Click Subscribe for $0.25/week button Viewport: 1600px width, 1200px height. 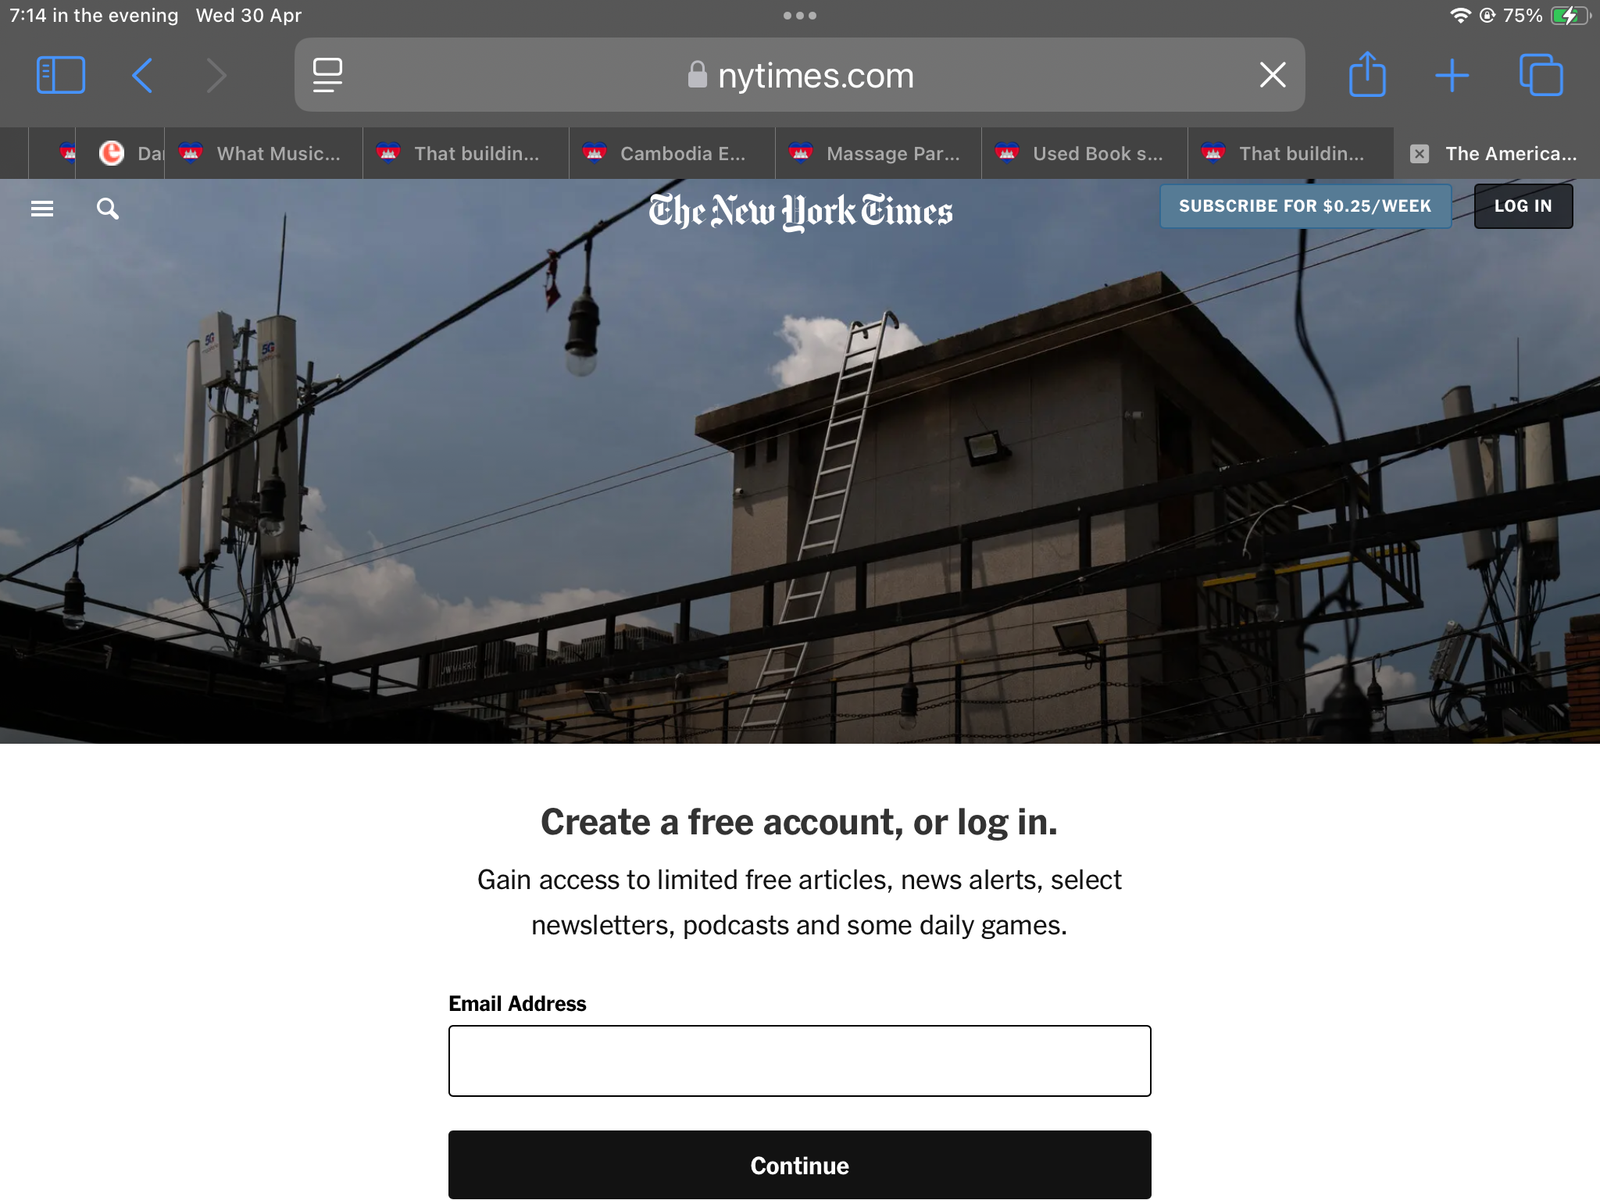point(1305,206)
